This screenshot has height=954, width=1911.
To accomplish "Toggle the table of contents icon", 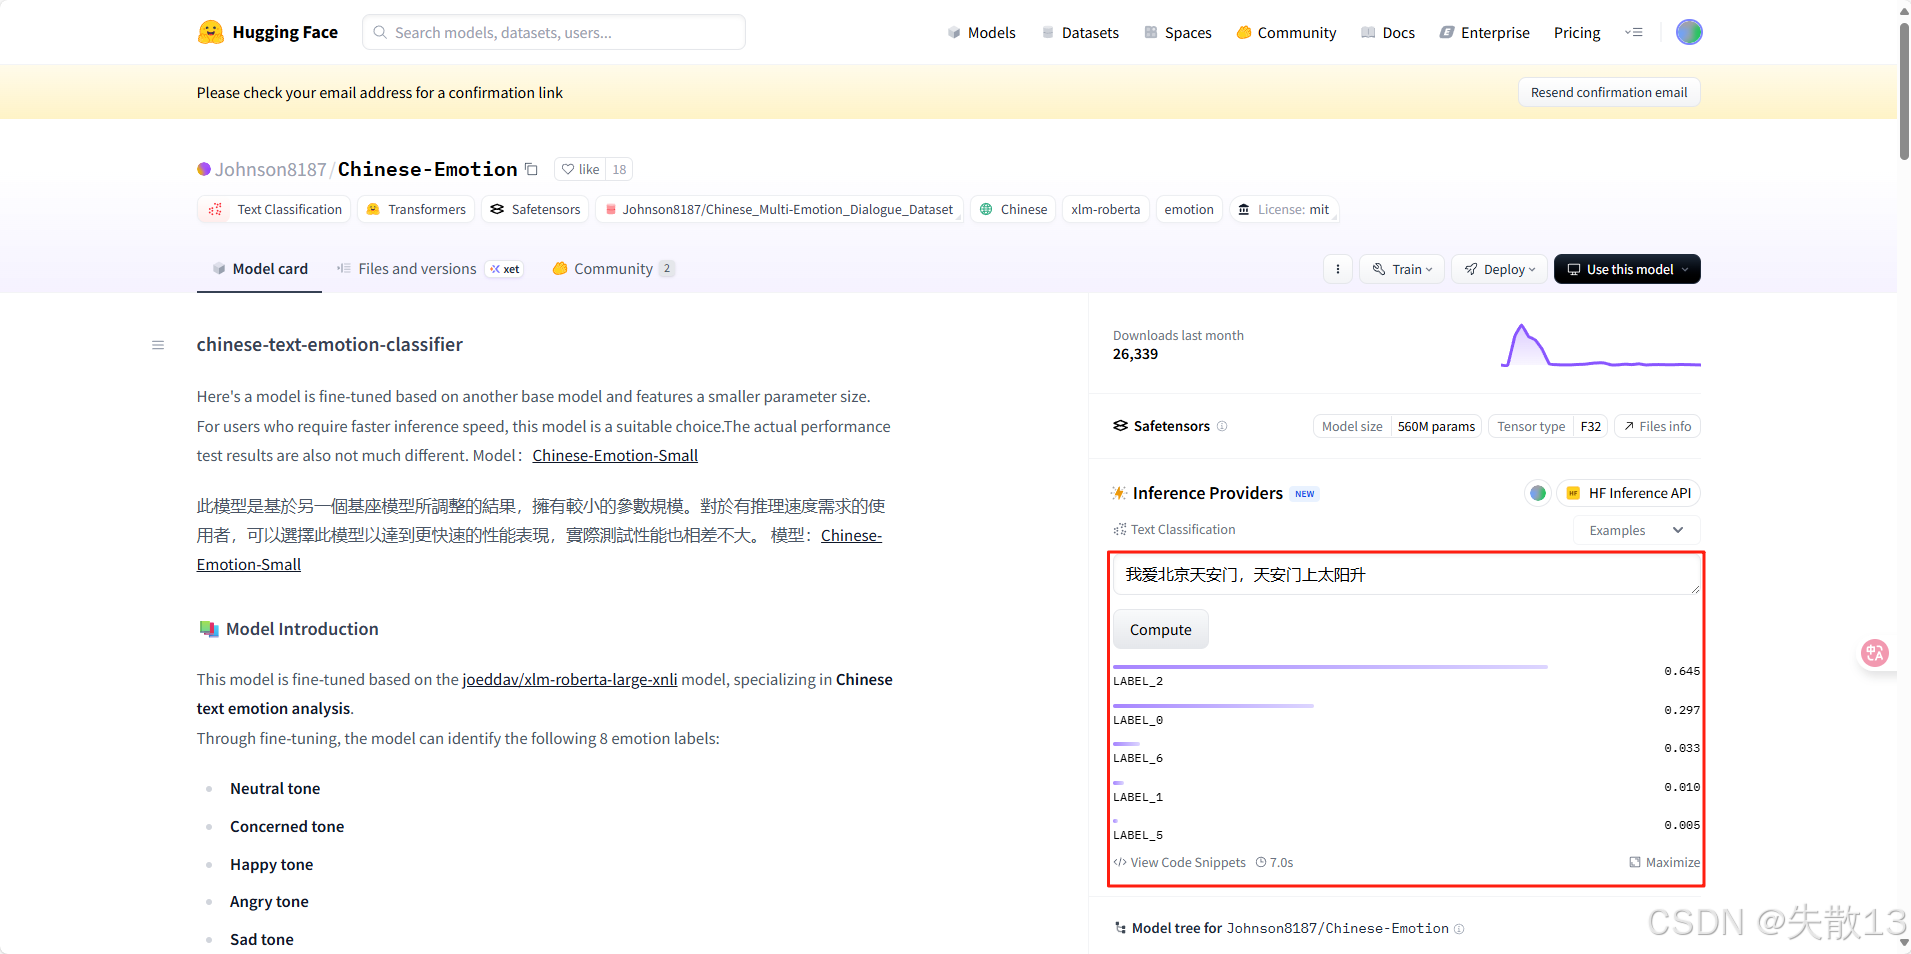I will [x=158, y=345].
